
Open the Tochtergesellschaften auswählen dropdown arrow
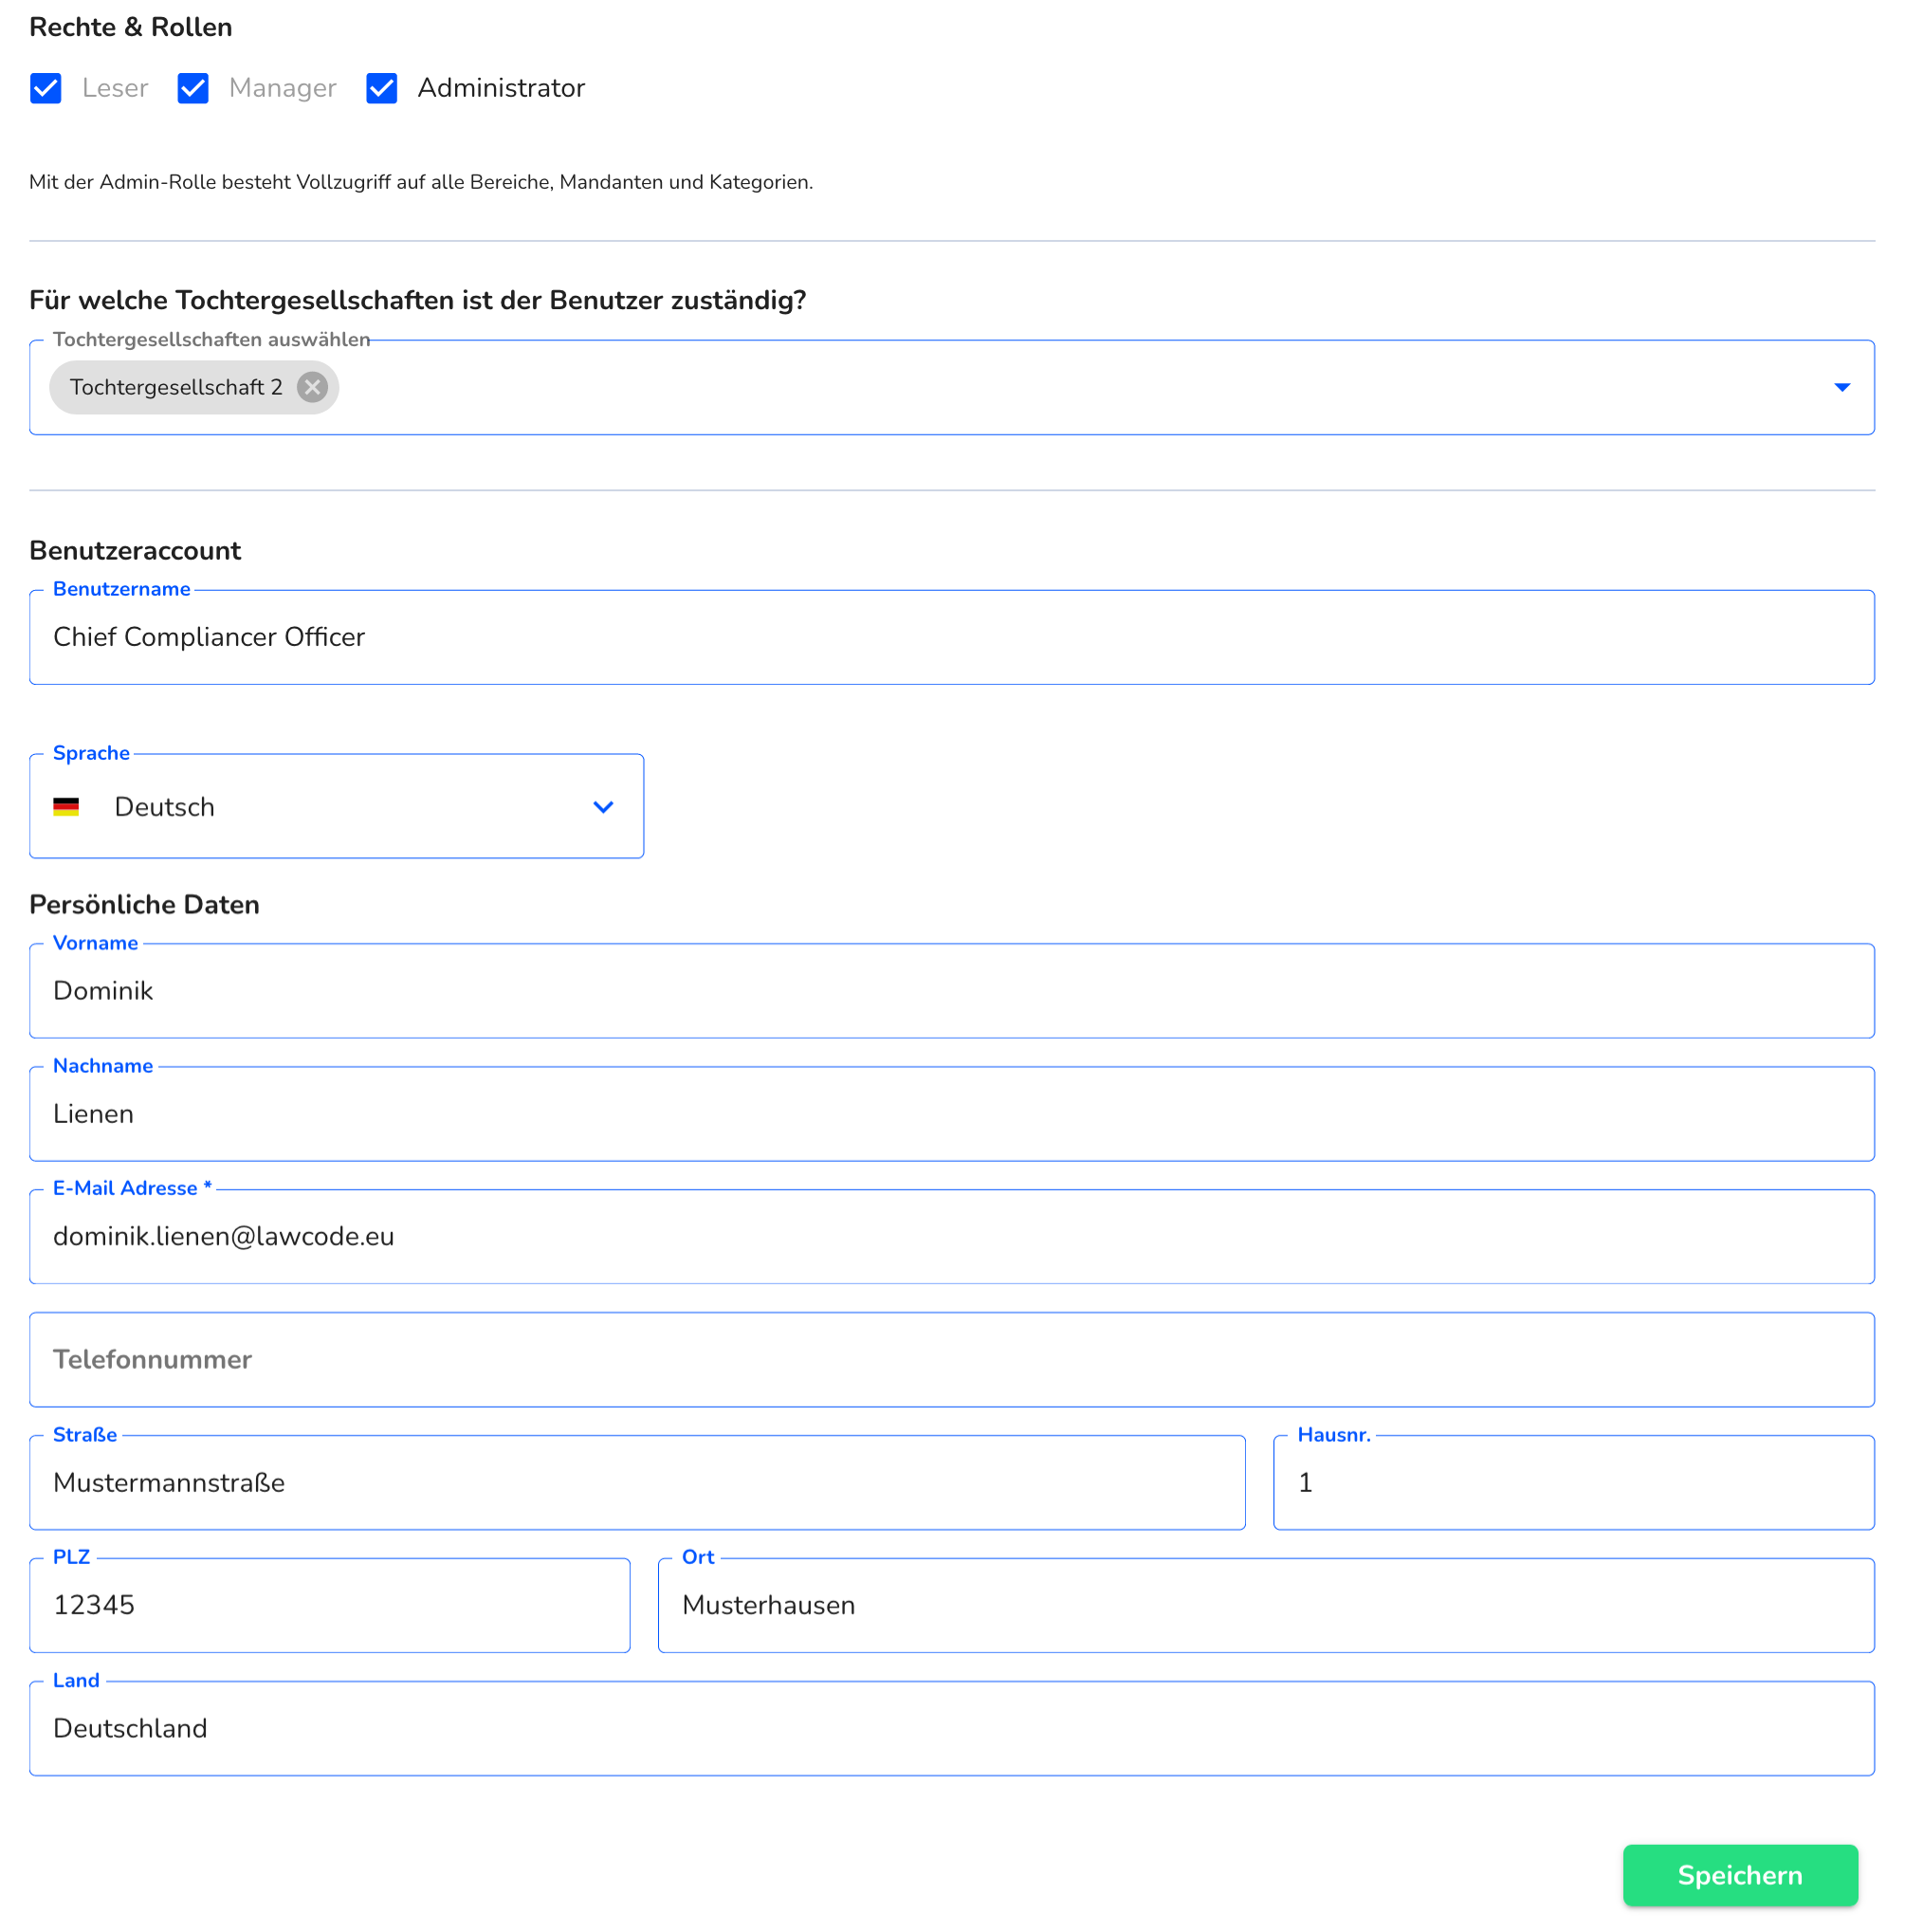(1842, 387)
